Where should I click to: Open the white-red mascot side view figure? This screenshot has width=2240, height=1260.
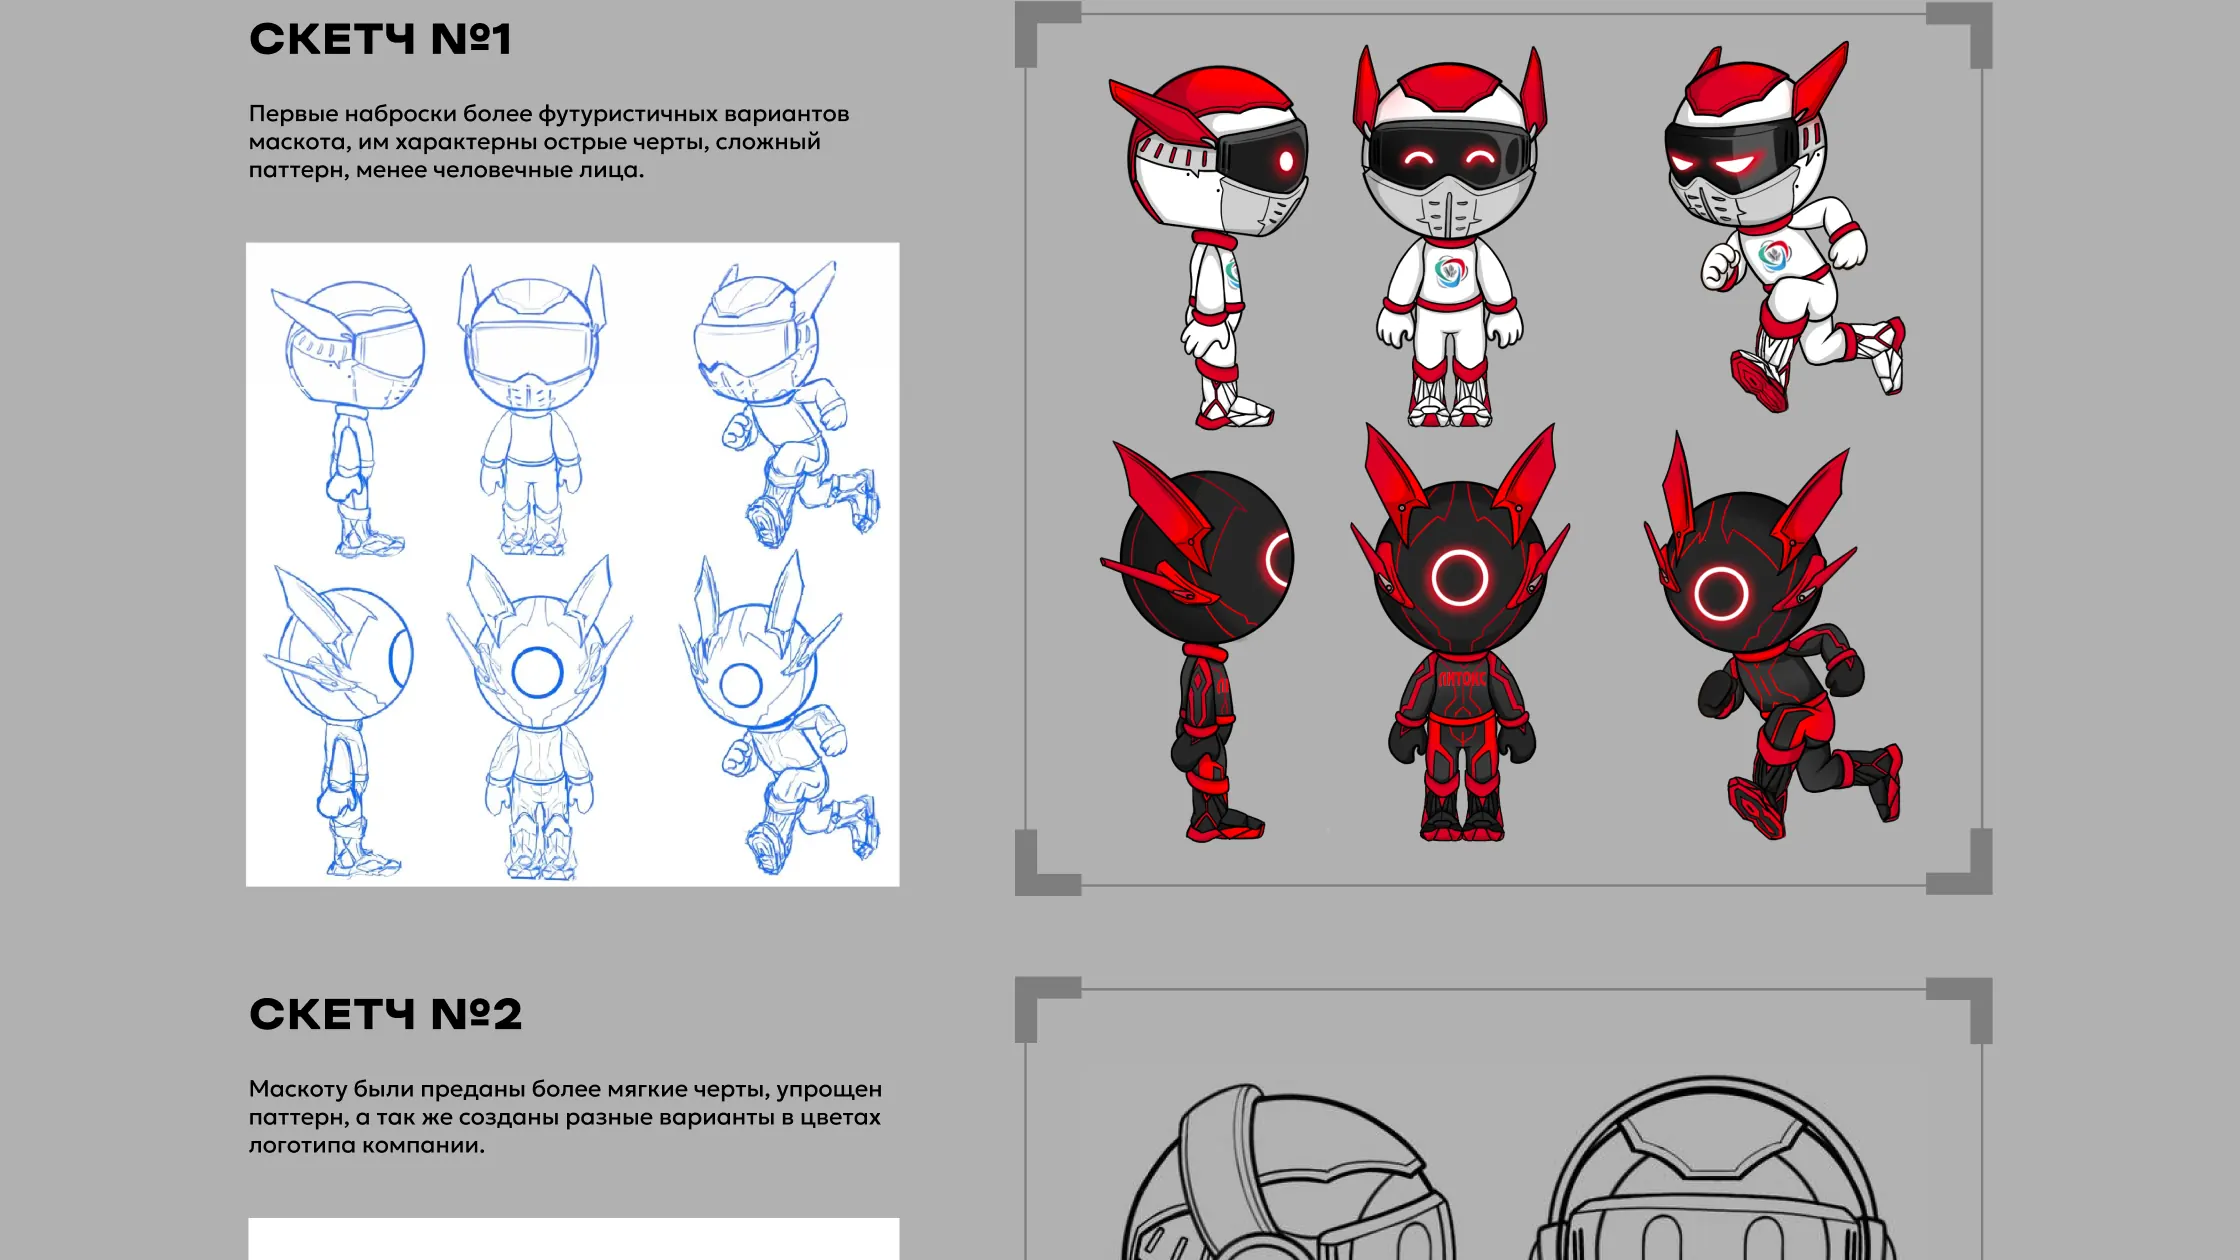coord(1208,247)
